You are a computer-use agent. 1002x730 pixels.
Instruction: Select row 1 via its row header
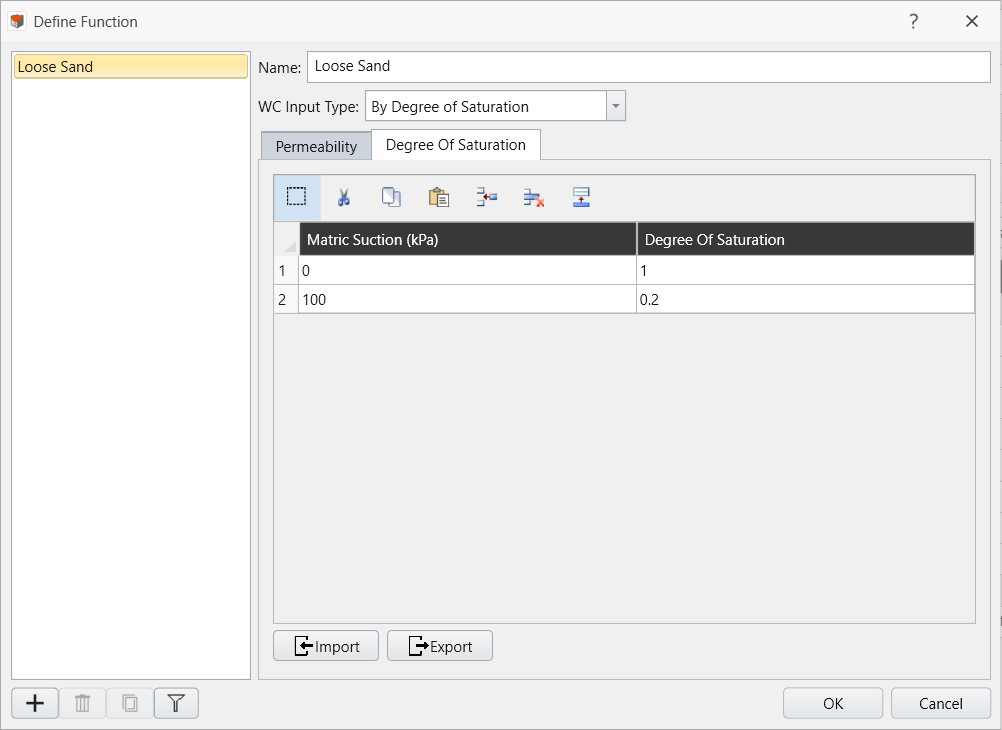(x=286, y=270)
